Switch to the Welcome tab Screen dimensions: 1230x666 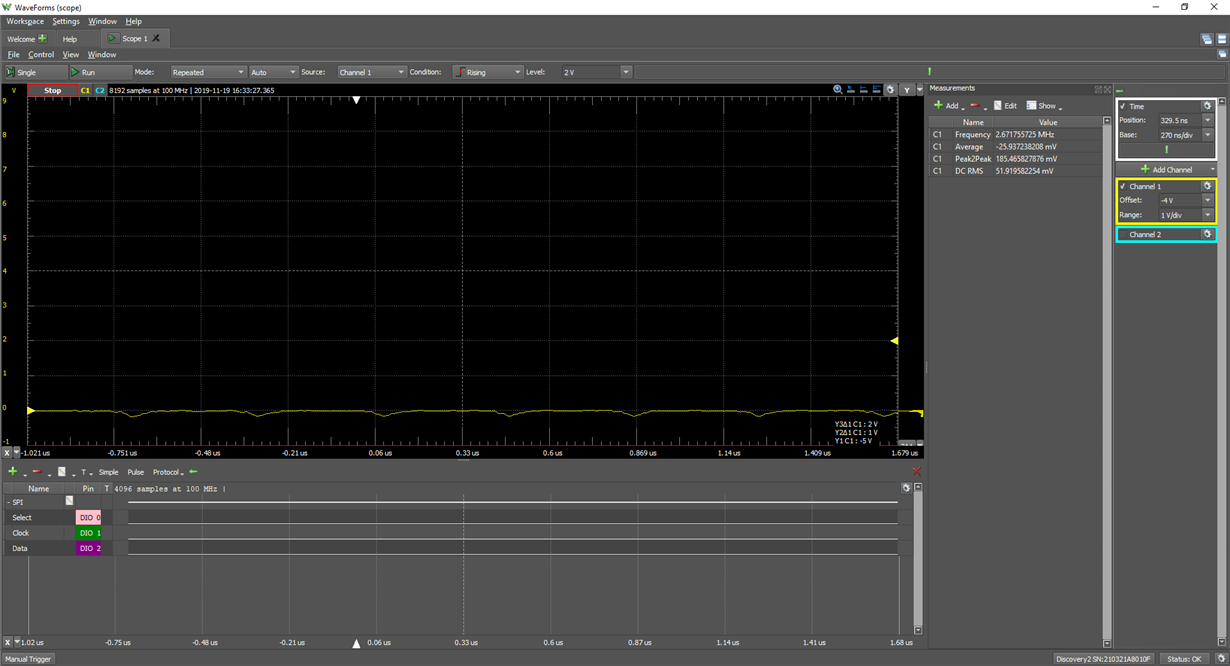click(x=27, y=39)
